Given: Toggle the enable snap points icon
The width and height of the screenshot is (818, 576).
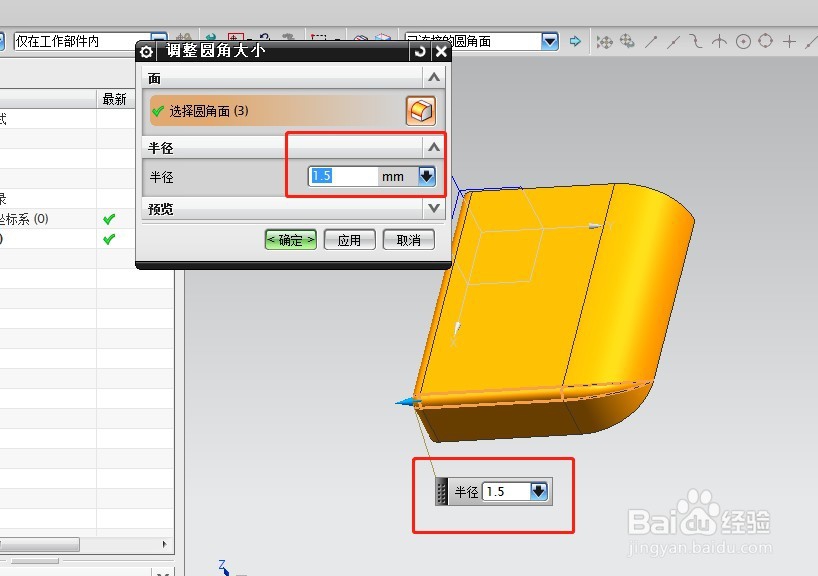Looking at the screenshot, I should pos(605,42).
